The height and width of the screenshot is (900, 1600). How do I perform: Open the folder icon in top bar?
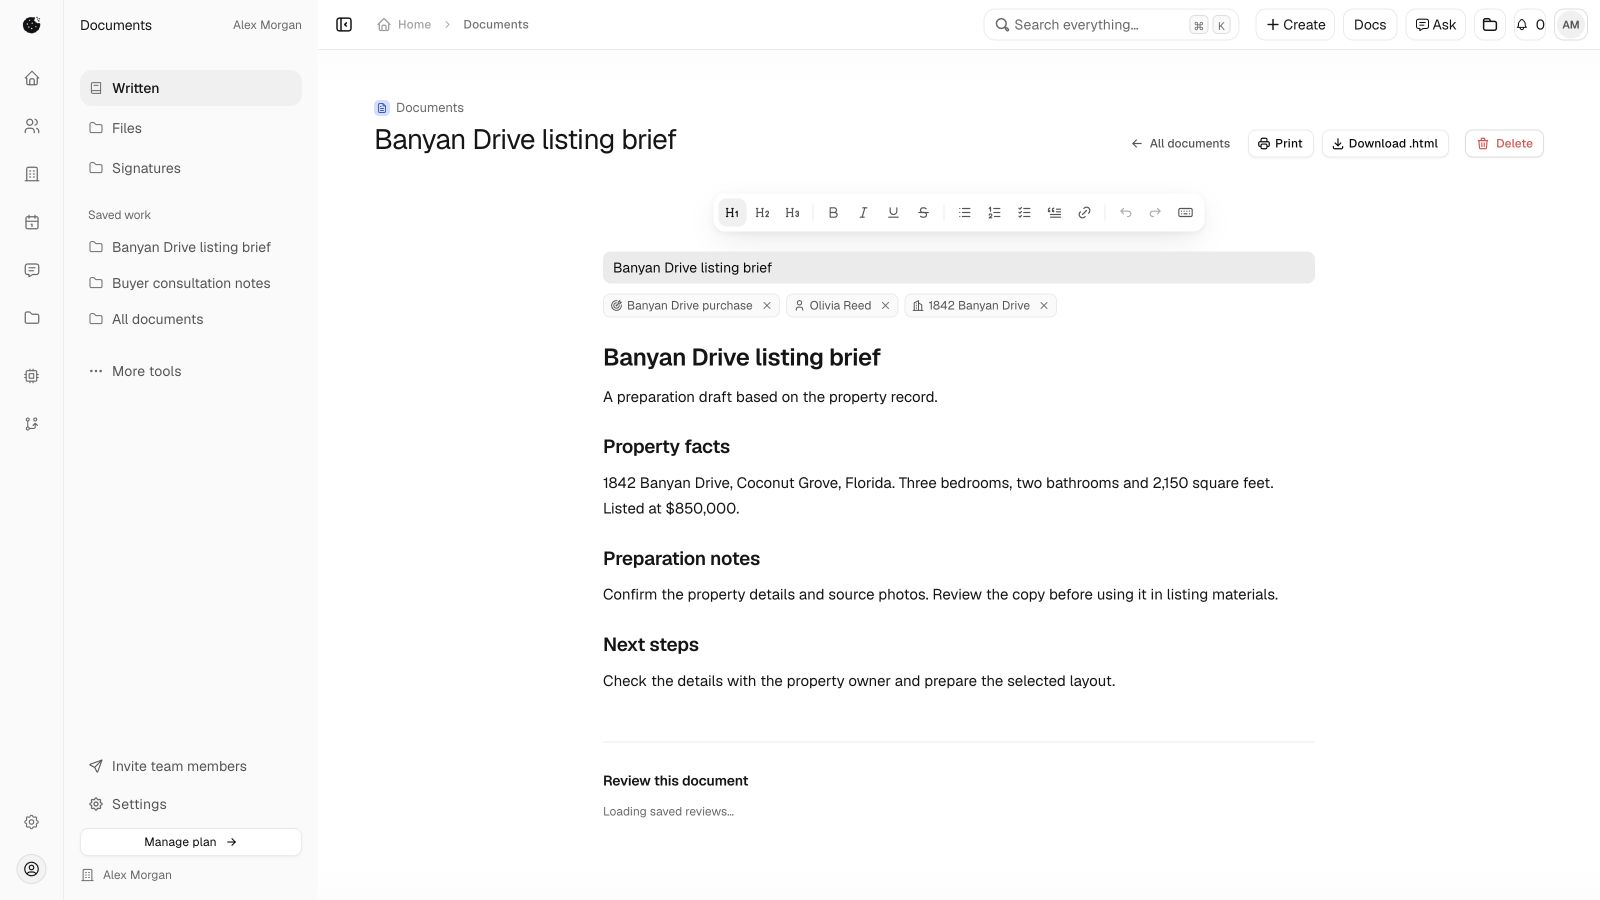pyautogui.click(x=1490, y=25)
